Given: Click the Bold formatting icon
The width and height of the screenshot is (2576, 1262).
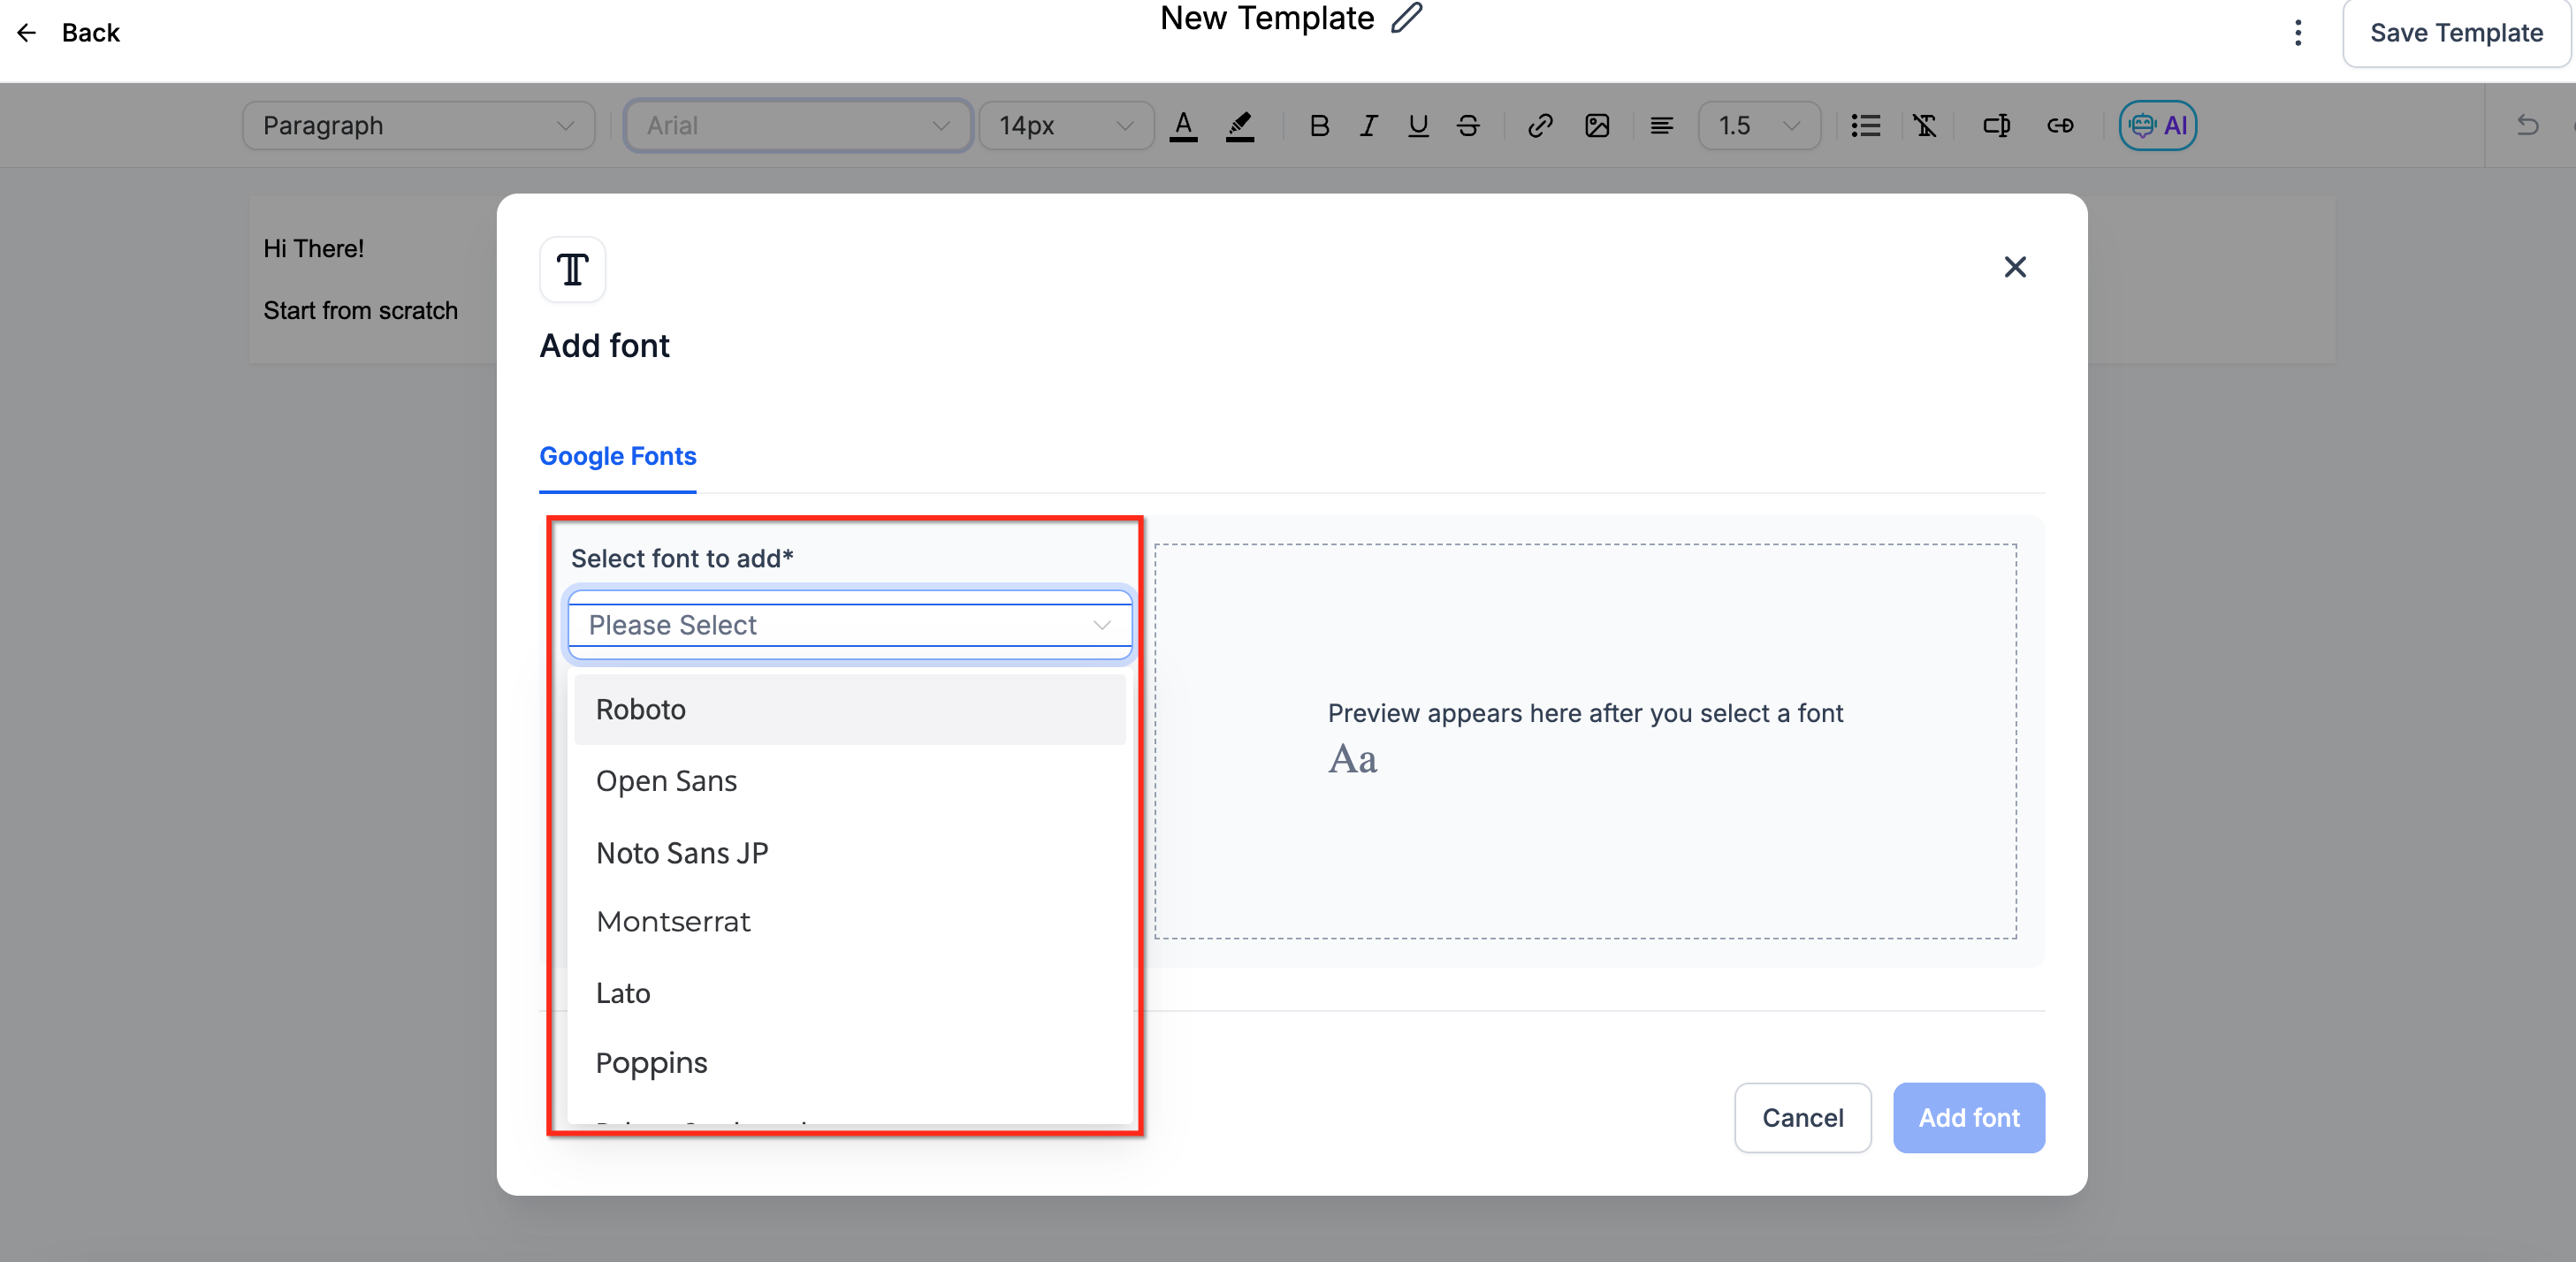Looking at the screenshot, I should (1319, 126).
